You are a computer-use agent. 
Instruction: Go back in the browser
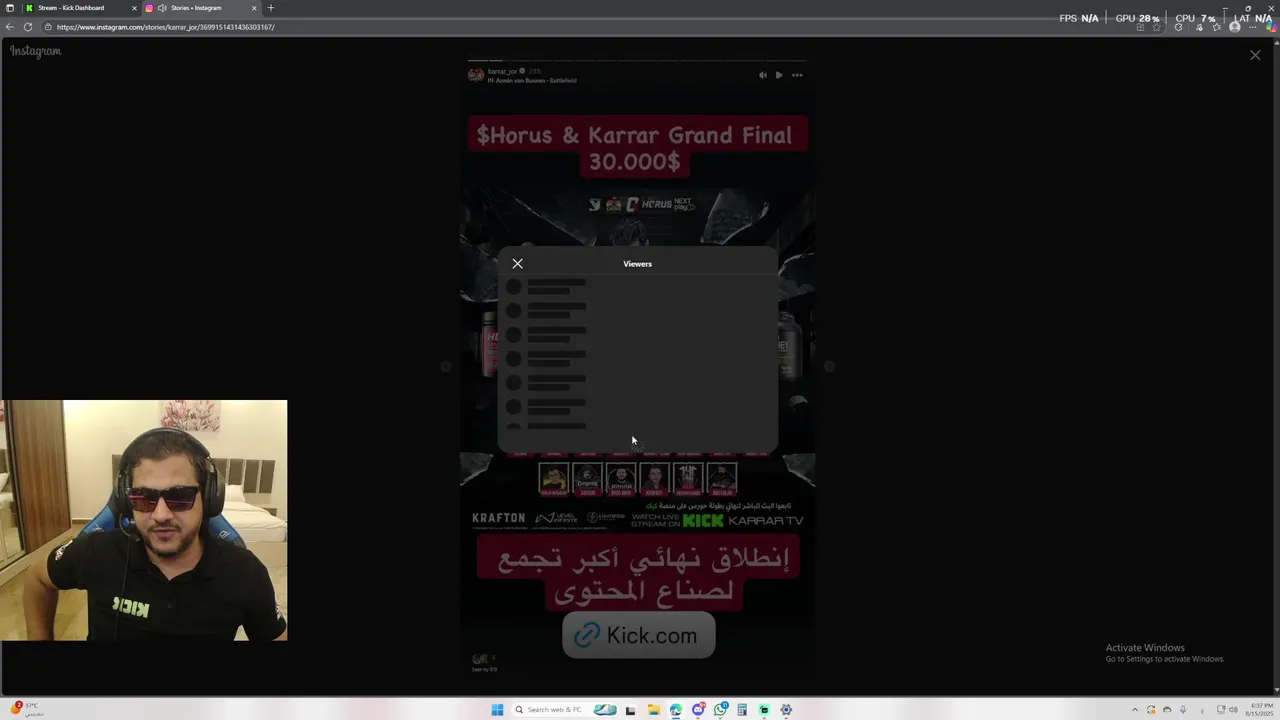tap(10, 27)
